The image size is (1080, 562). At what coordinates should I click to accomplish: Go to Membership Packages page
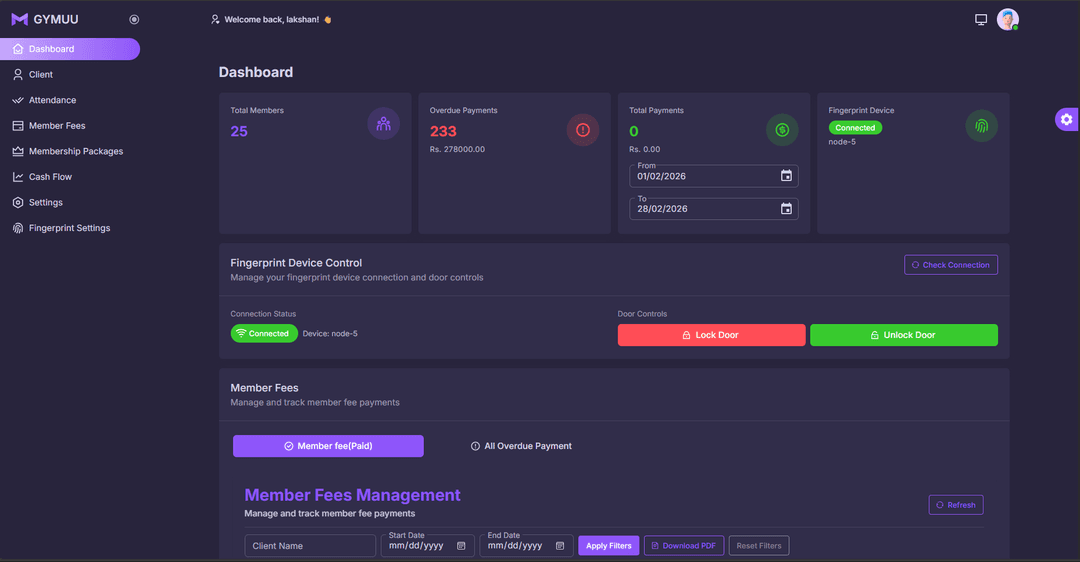pyautogui.click(x=76, y=151)
